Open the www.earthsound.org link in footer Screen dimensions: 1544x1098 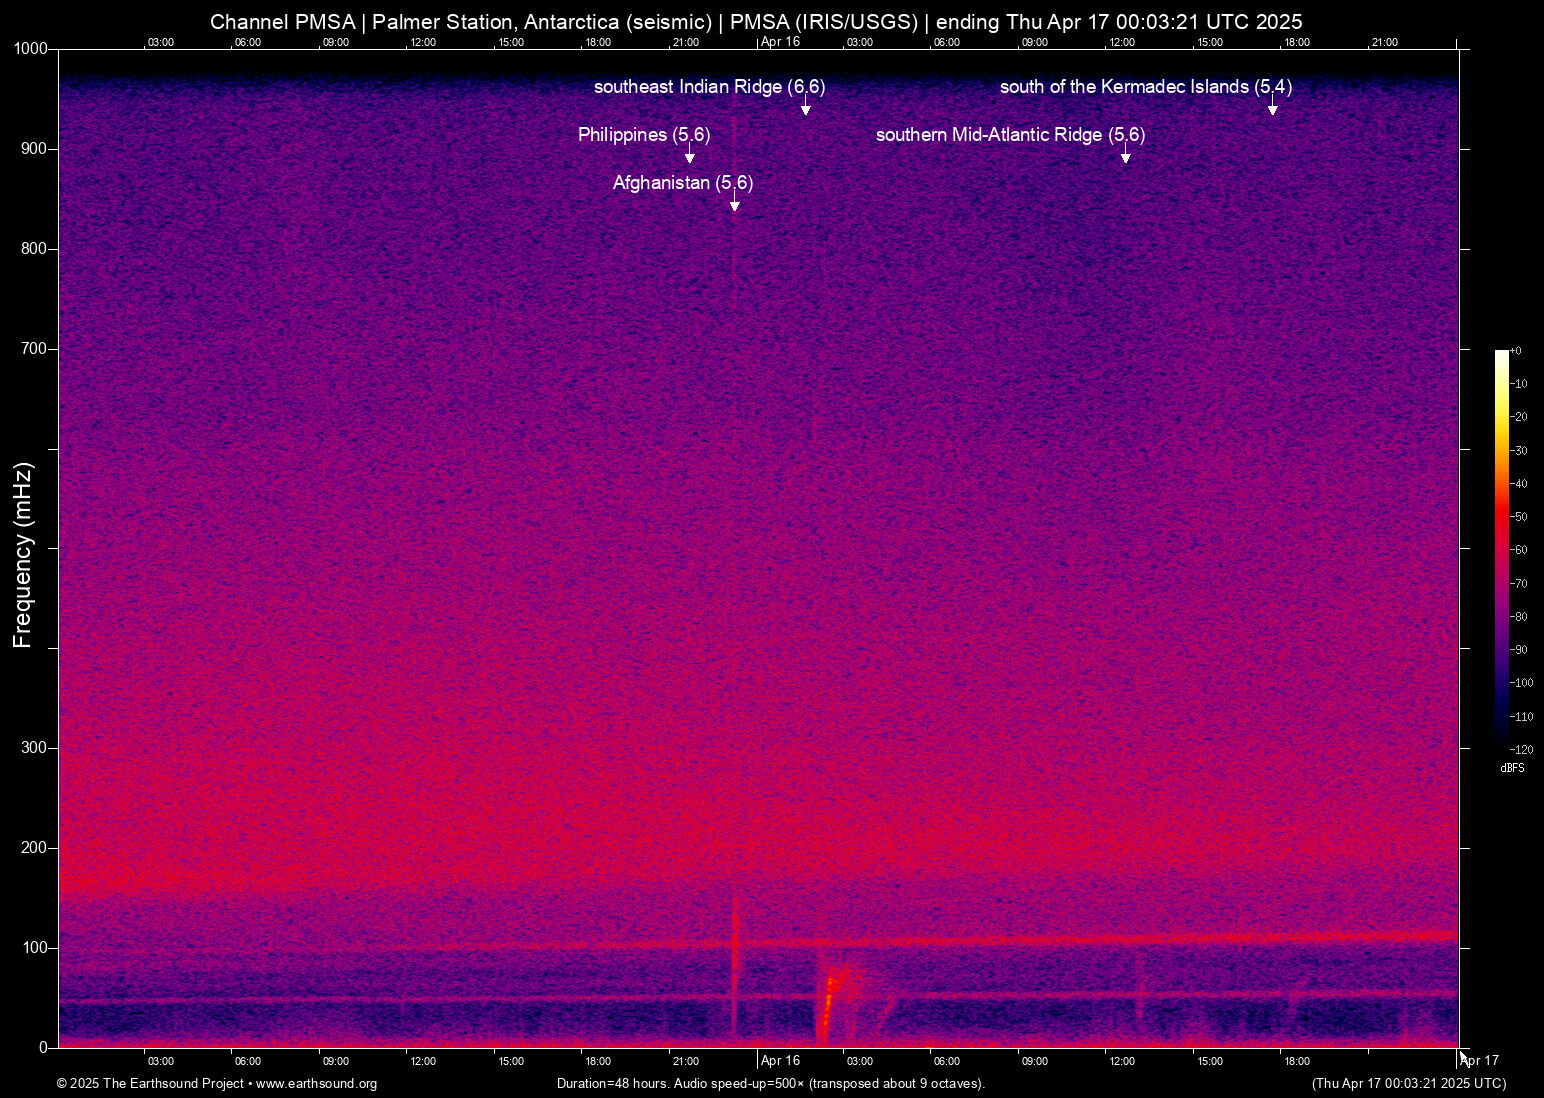coord(316,1084)
